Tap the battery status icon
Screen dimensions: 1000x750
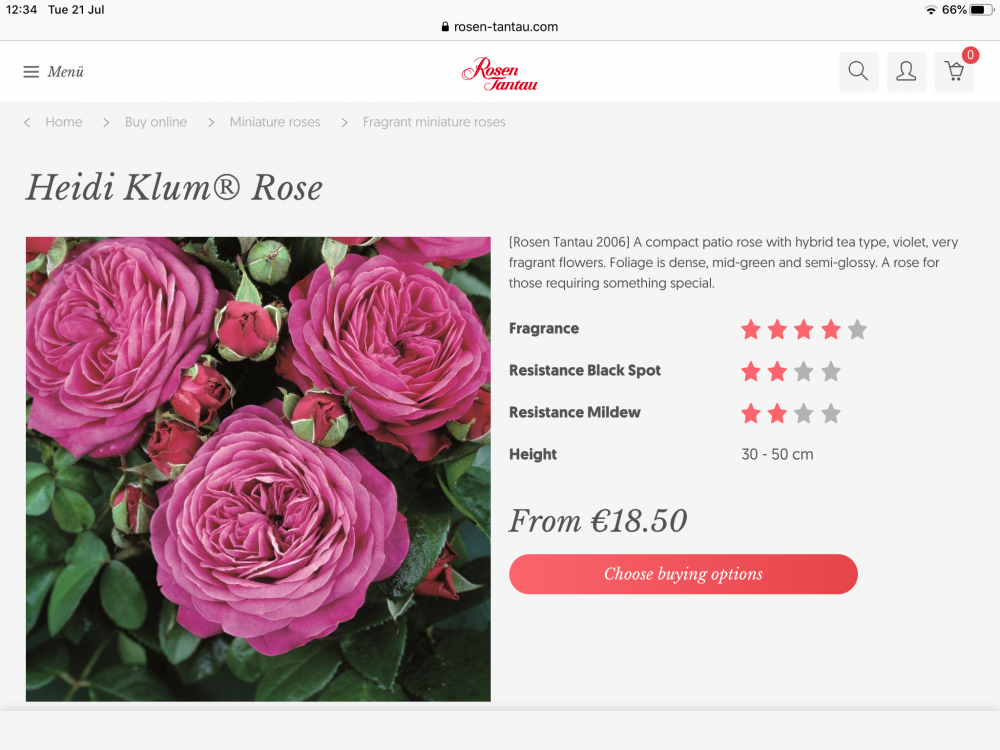coord(981,10)
